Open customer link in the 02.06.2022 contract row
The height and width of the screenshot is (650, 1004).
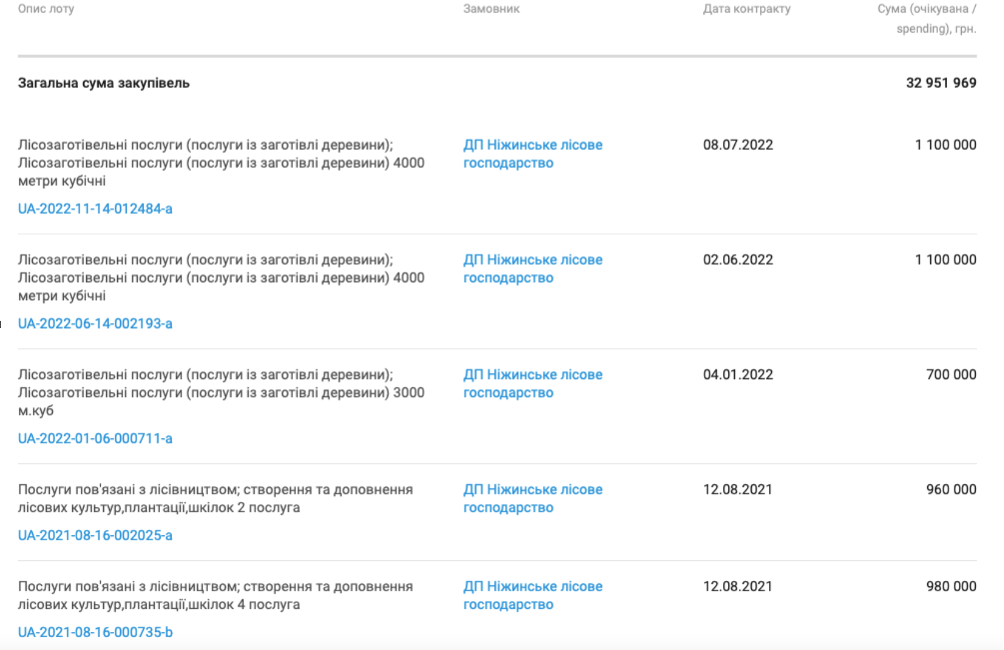pos(532,269)
